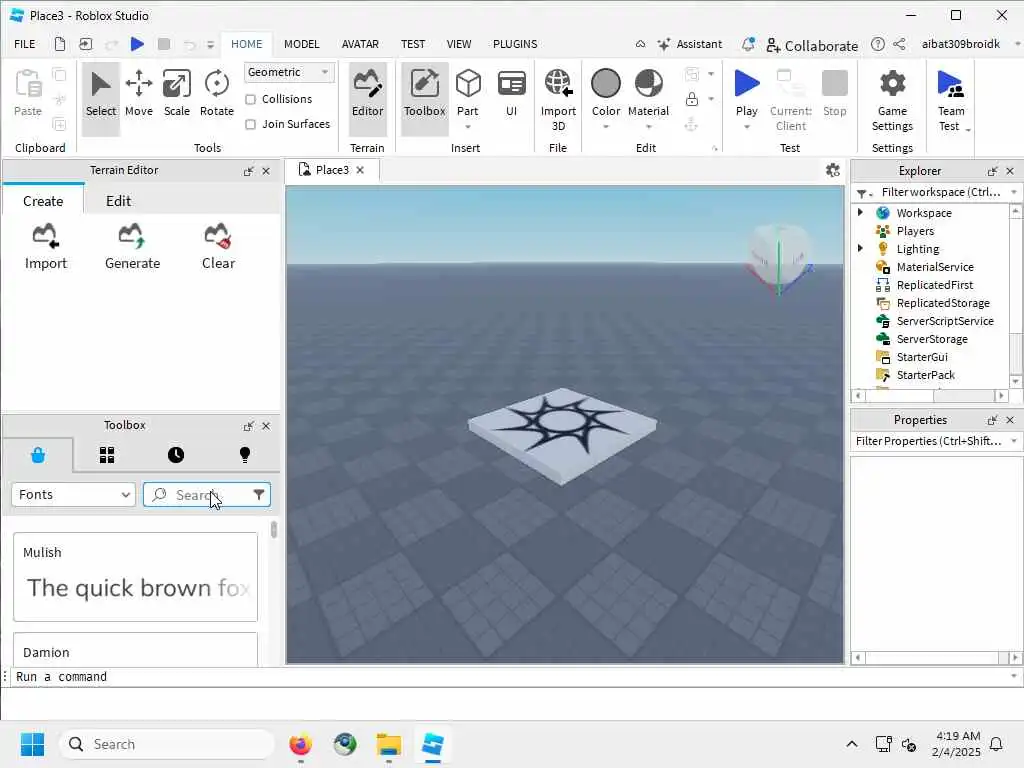The width and height of the screenshot is (1024, 768).
Task: Select ServerScriptService in Explorer
Action: click(944, 321)
